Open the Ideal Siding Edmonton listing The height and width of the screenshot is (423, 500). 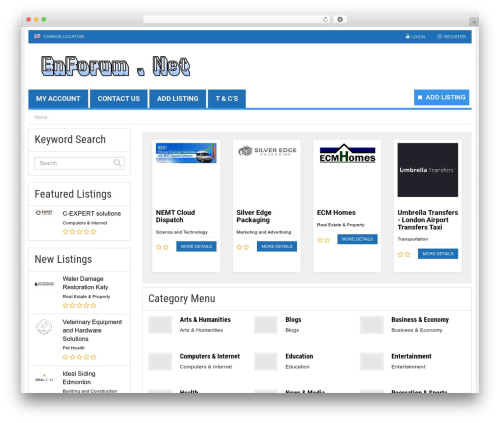(79, 378)
